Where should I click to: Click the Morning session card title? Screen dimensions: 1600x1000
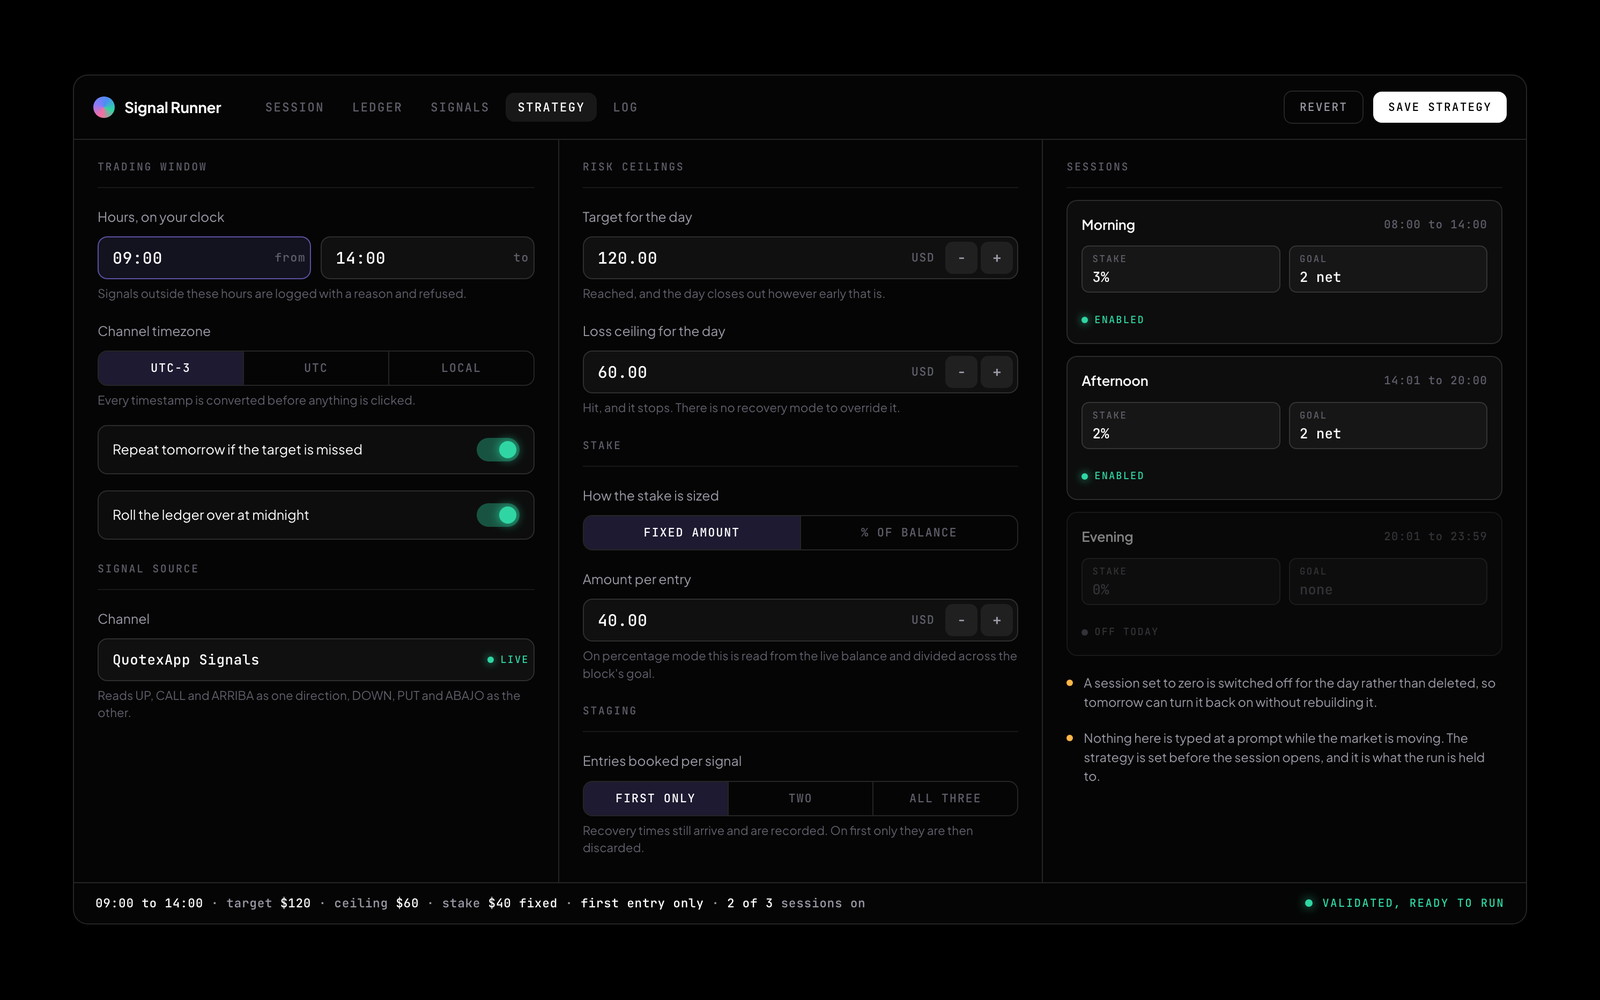1108,225
